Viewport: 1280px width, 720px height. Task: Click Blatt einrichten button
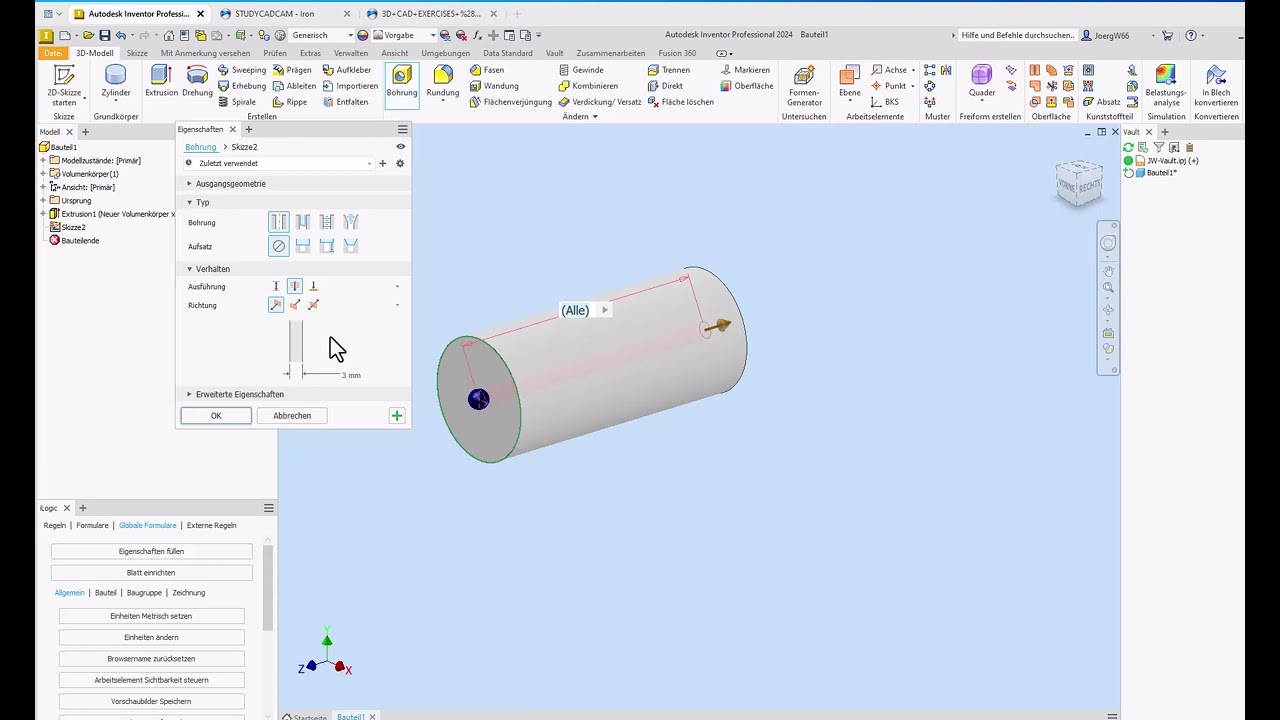tap(151, 573)
